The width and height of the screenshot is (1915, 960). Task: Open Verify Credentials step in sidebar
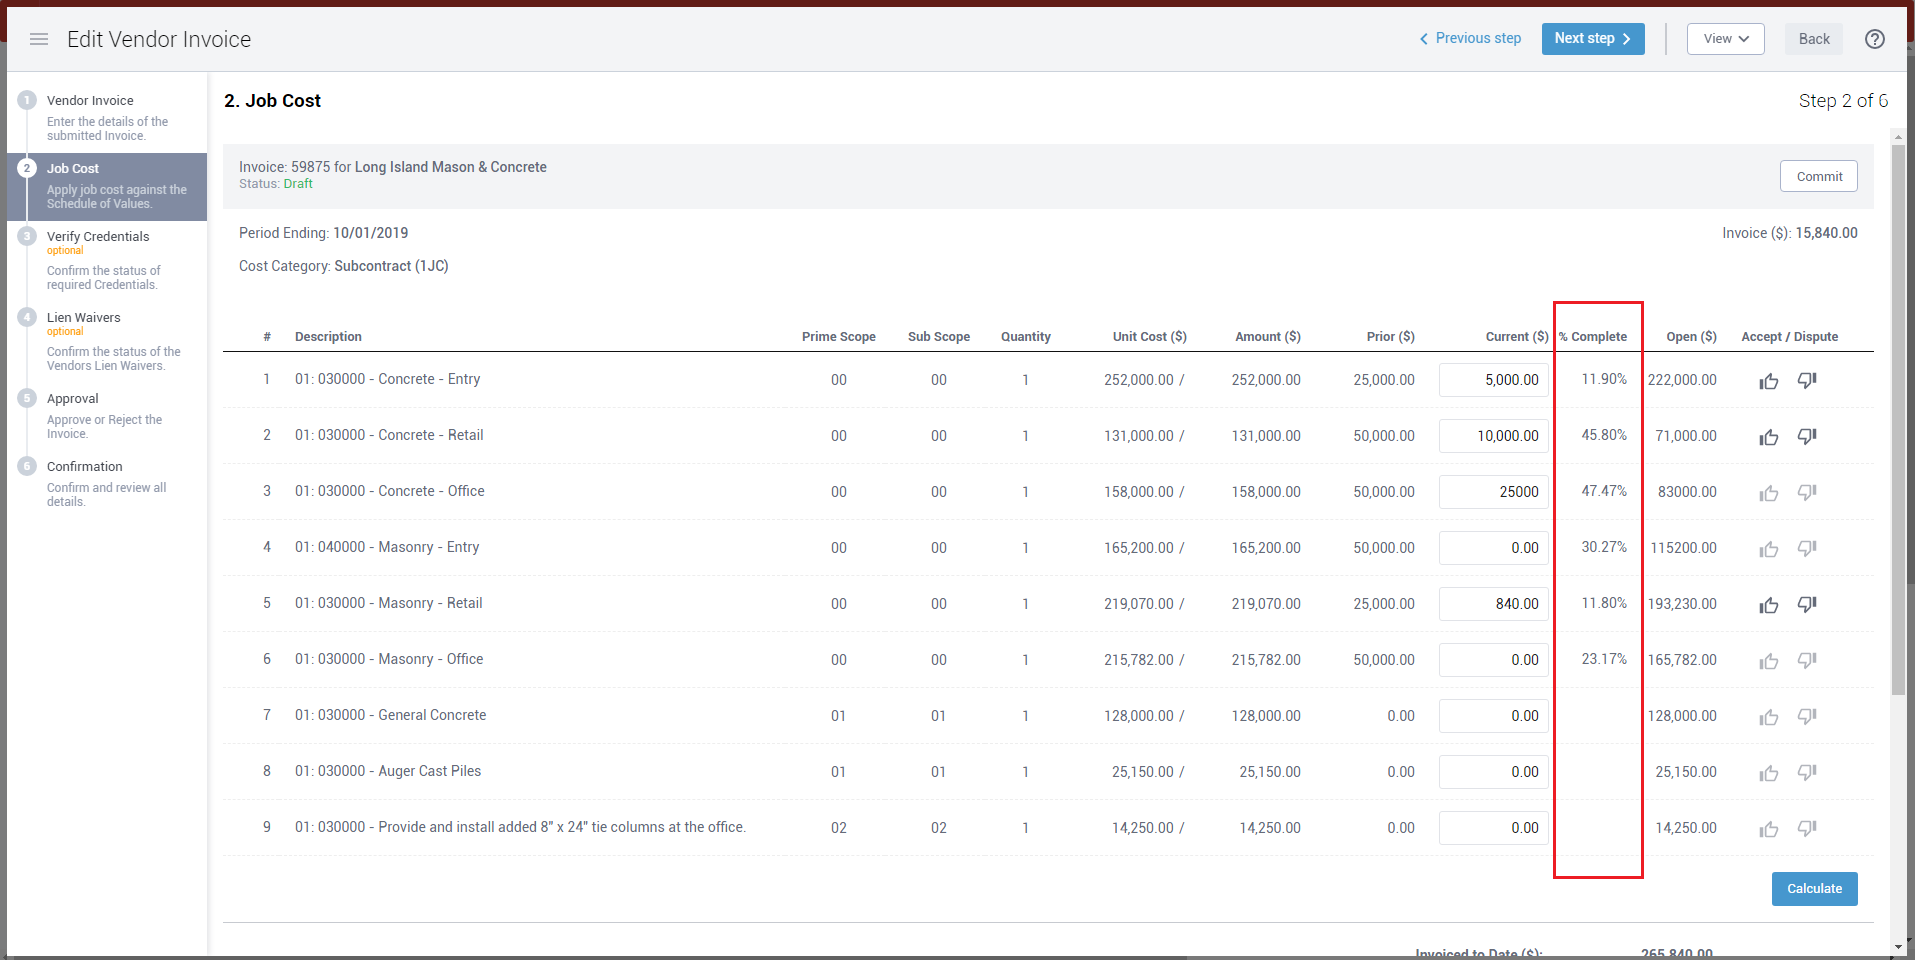pos(98,237)
